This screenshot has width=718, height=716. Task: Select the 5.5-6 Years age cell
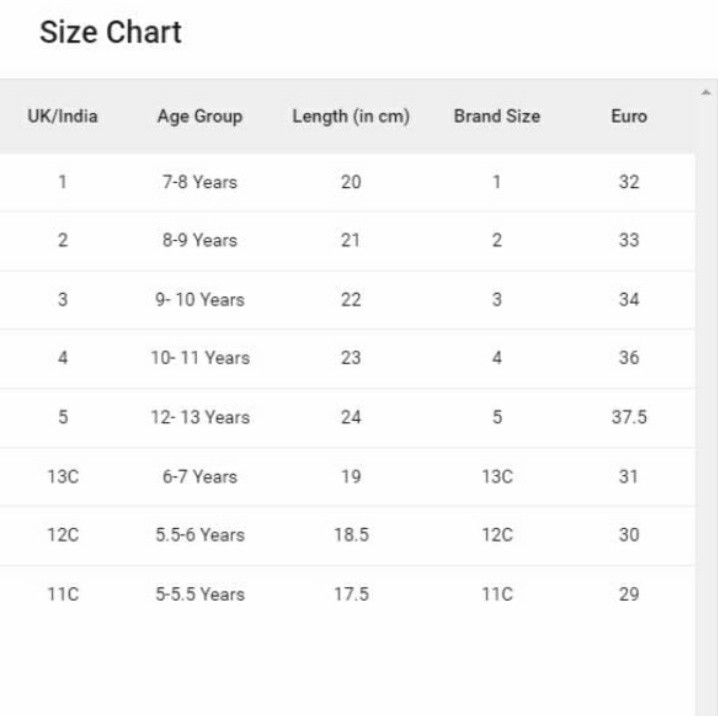click(200, 535)
